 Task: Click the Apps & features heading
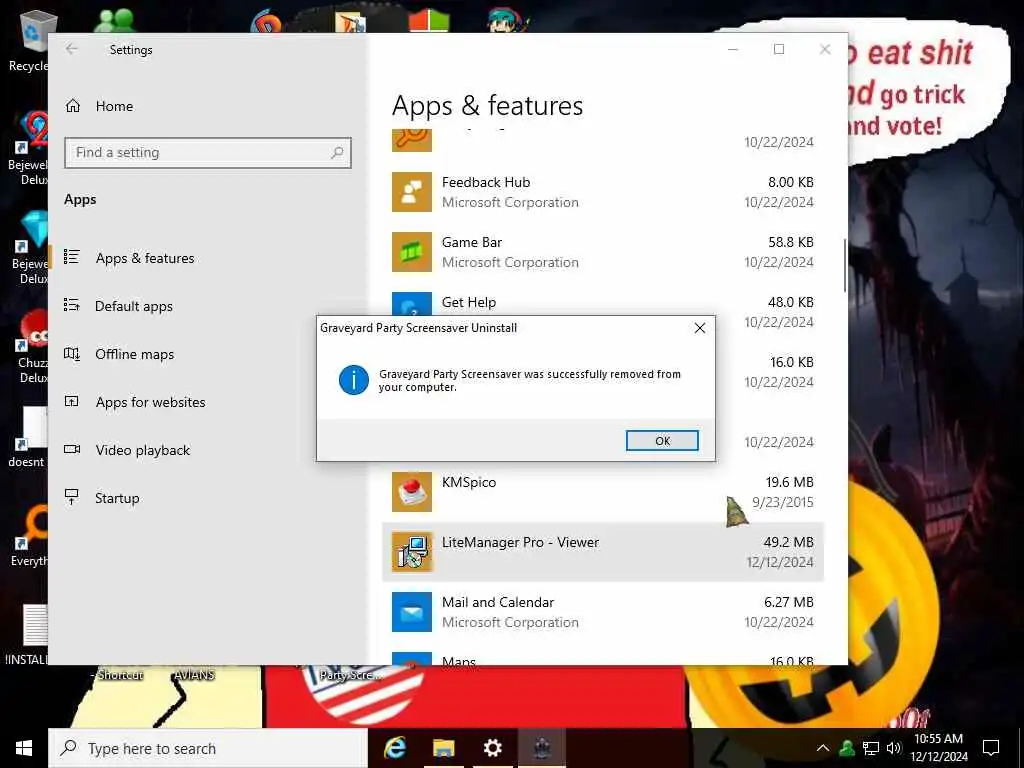click(x=487, y=106)
